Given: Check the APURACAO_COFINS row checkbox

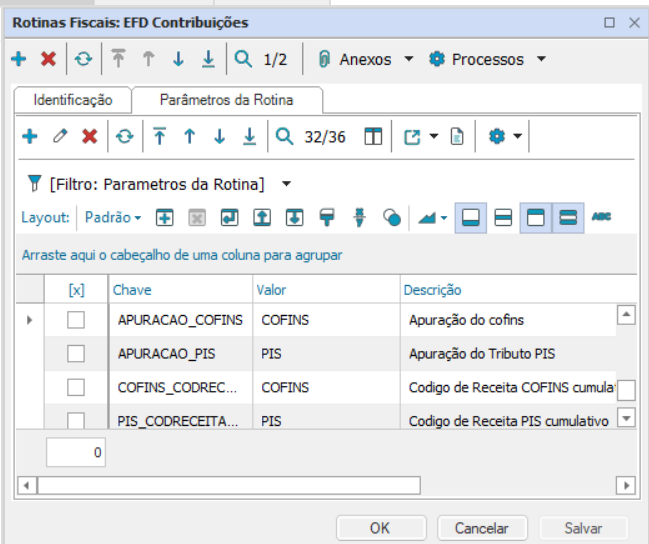Looking at the screenshot, I should point(76,320).
